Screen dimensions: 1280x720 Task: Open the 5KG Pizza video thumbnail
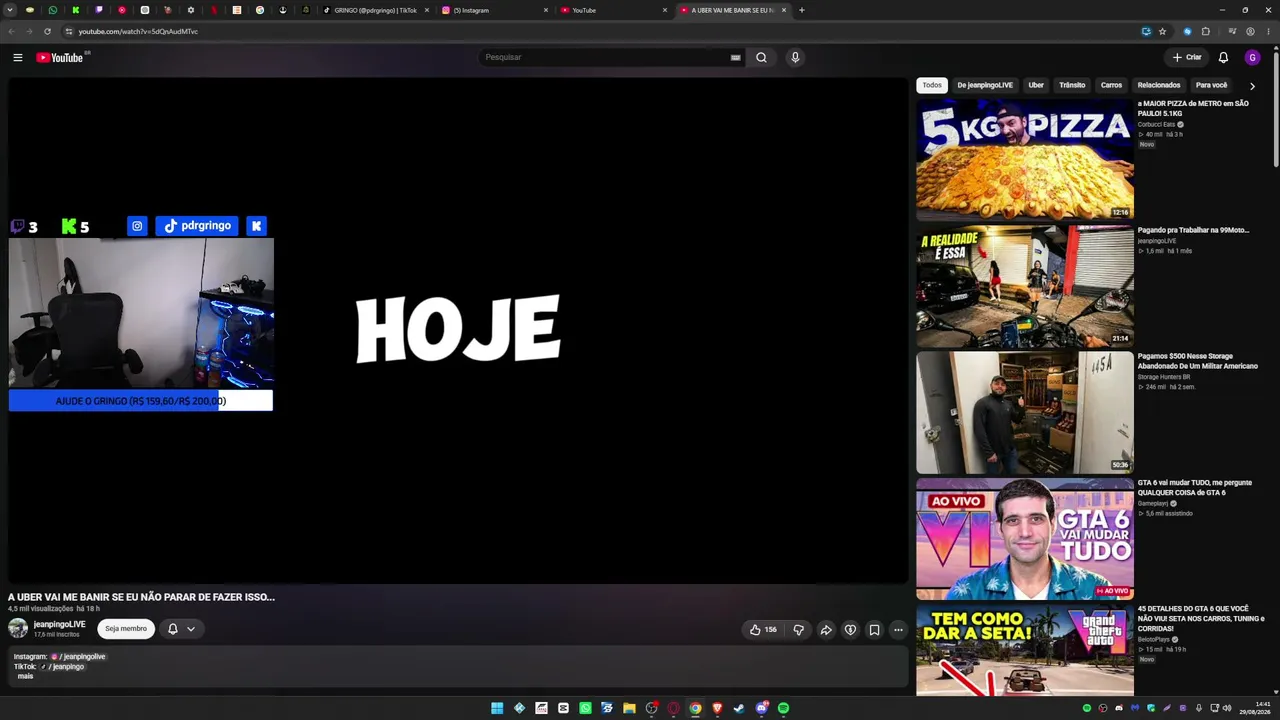click(1025, 159)
